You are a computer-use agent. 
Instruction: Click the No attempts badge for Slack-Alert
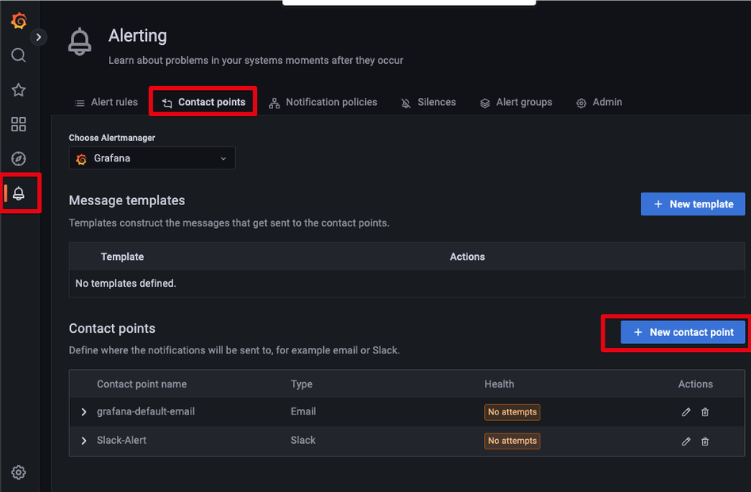[512, 441]
